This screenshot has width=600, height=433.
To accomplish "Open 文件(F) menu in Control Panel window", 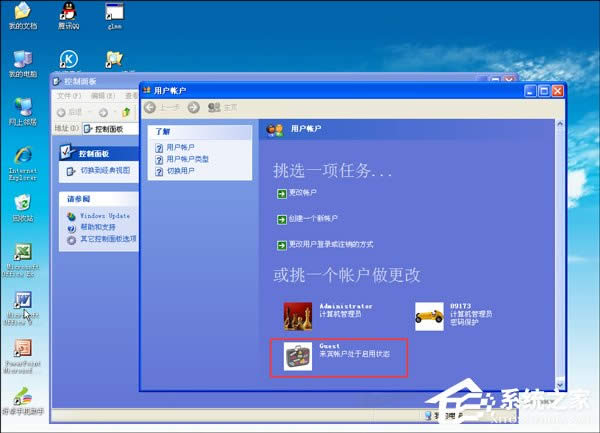I will pos(68,95).
